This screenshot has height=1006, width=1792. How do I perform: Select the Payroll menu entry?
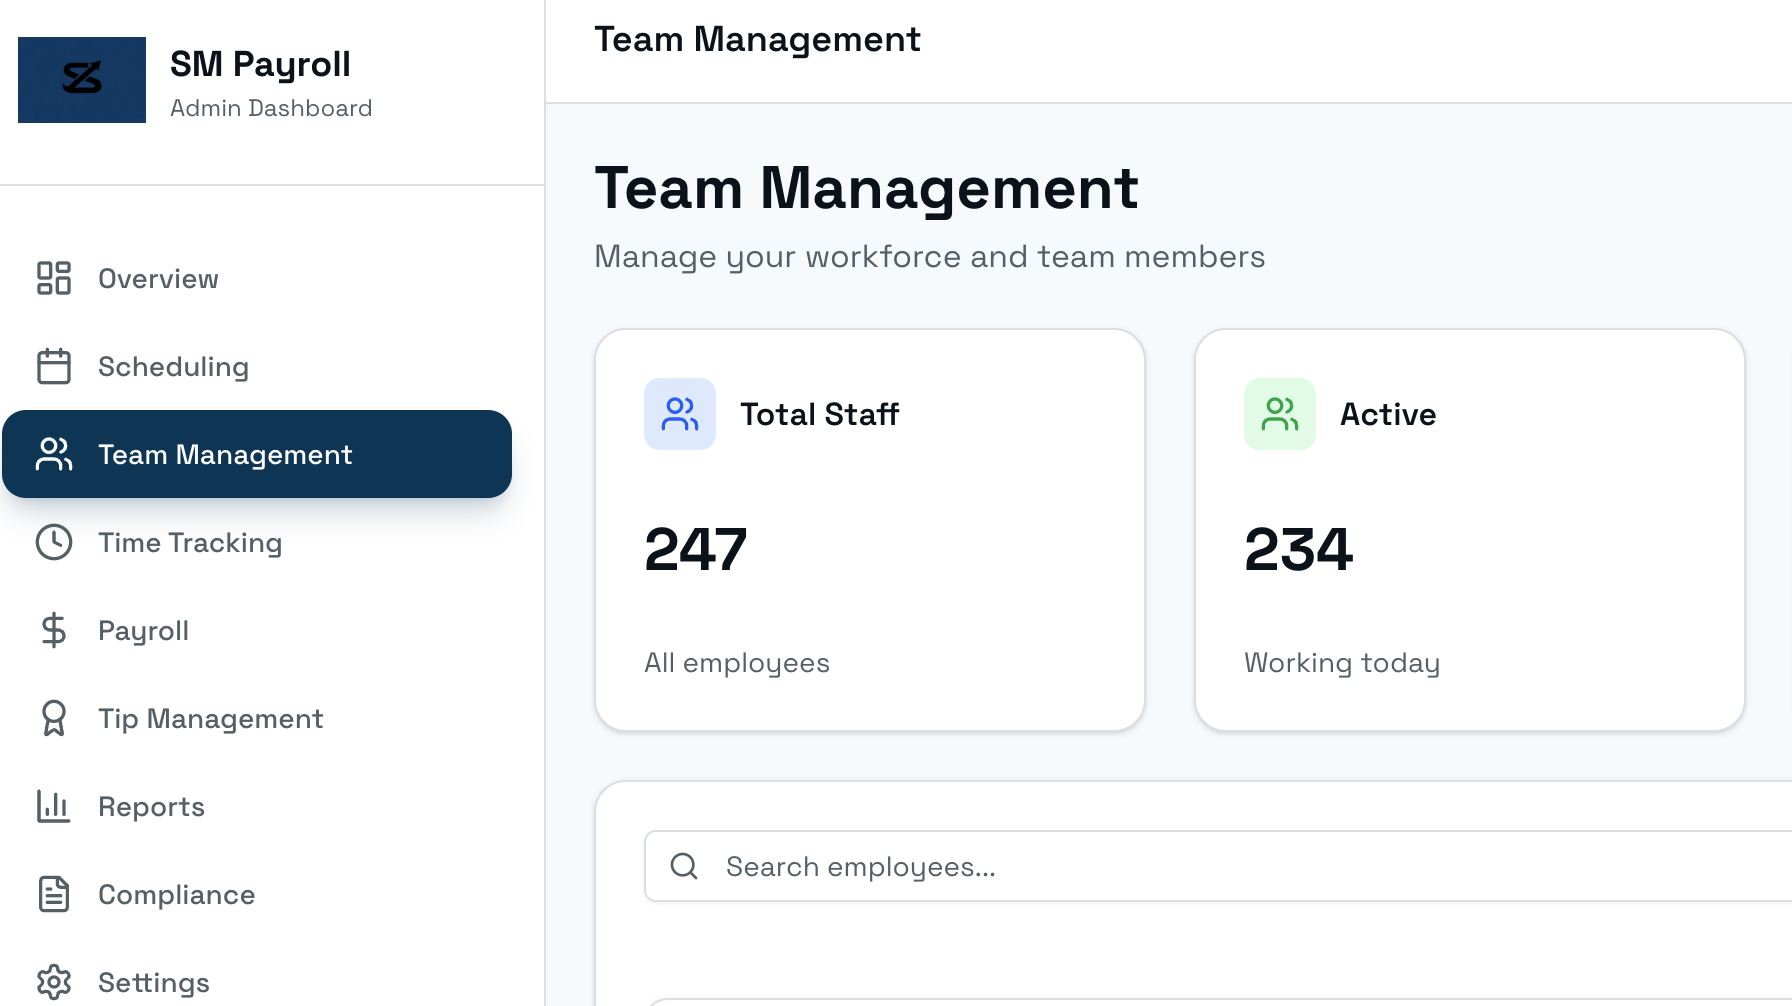pos(143,630)
